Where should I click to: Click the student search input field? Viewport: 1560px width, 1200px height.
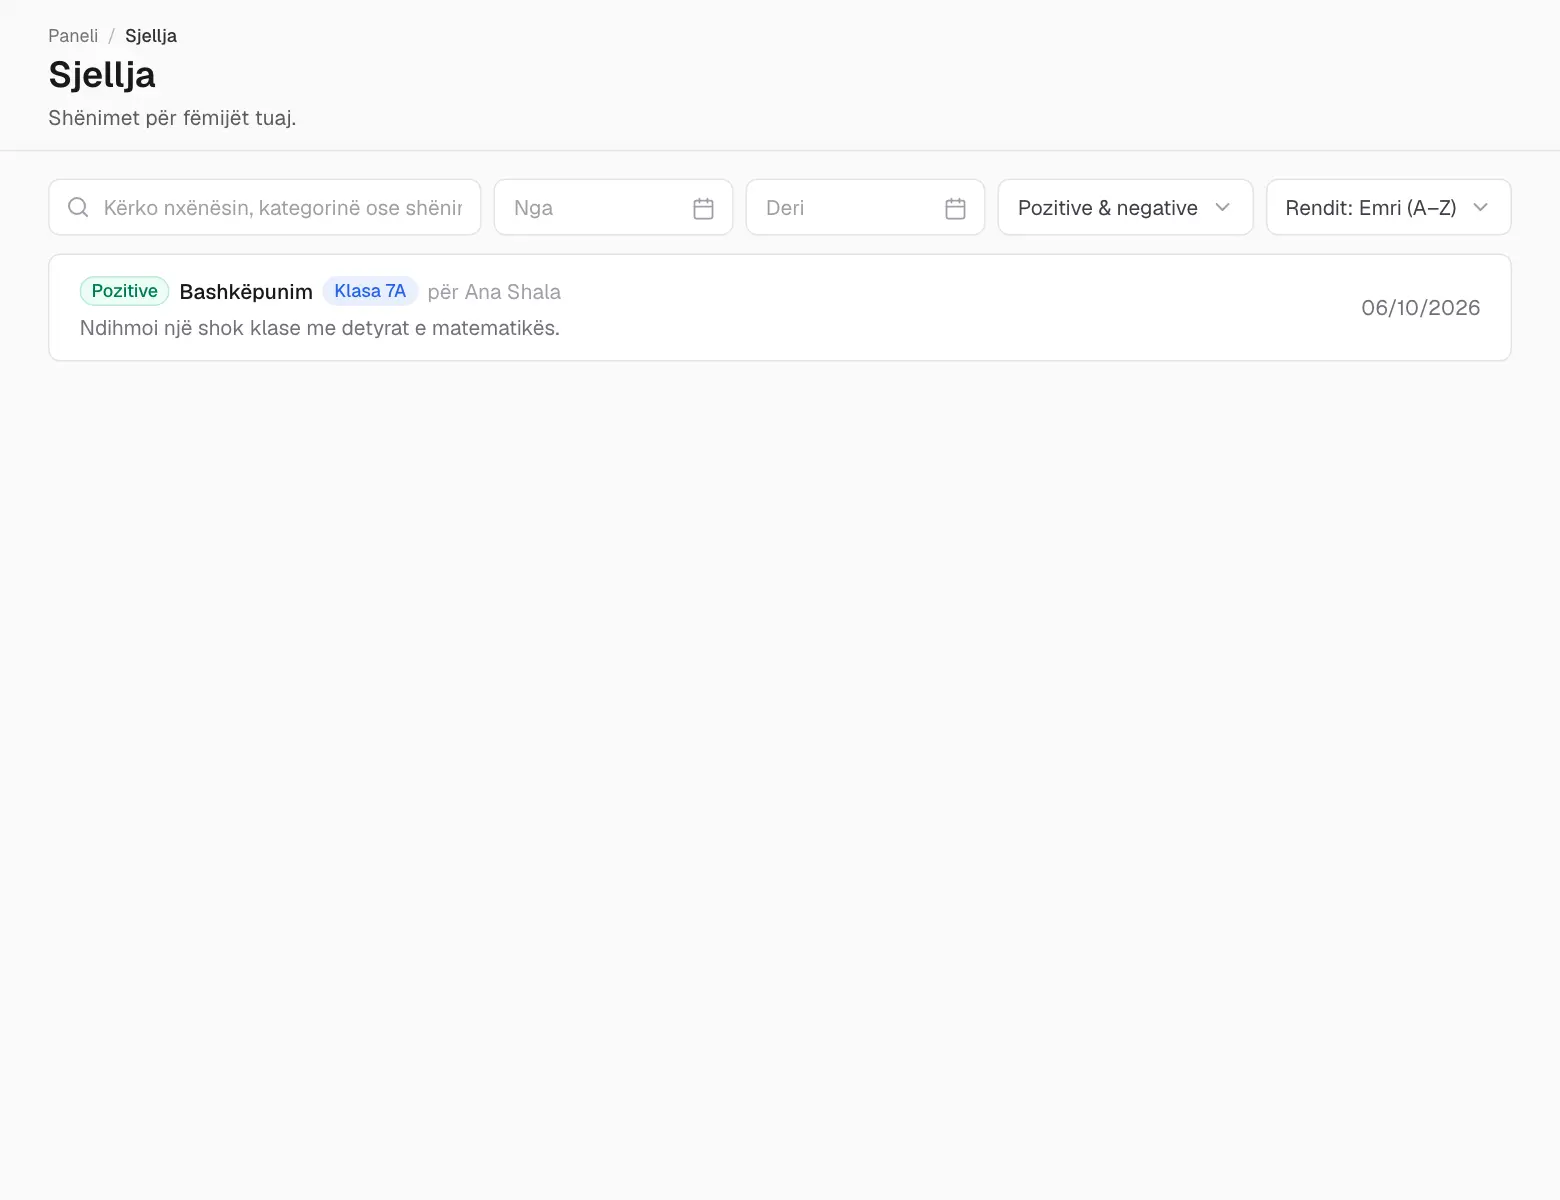pyautogui.click(x=264, y=207)
